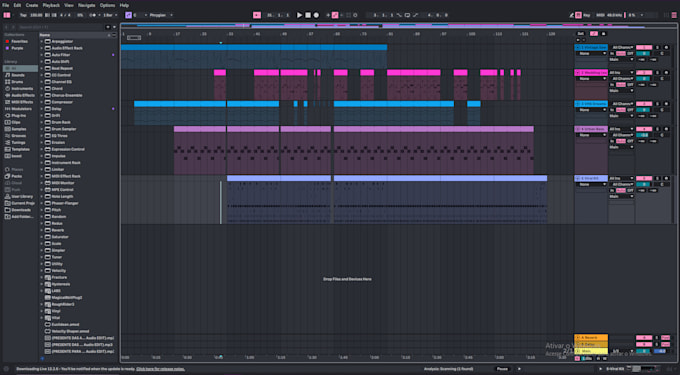The width and height of the screenshot is (680, 375).
Task: Toggle the Follow playback button
Action: [257, 15]
